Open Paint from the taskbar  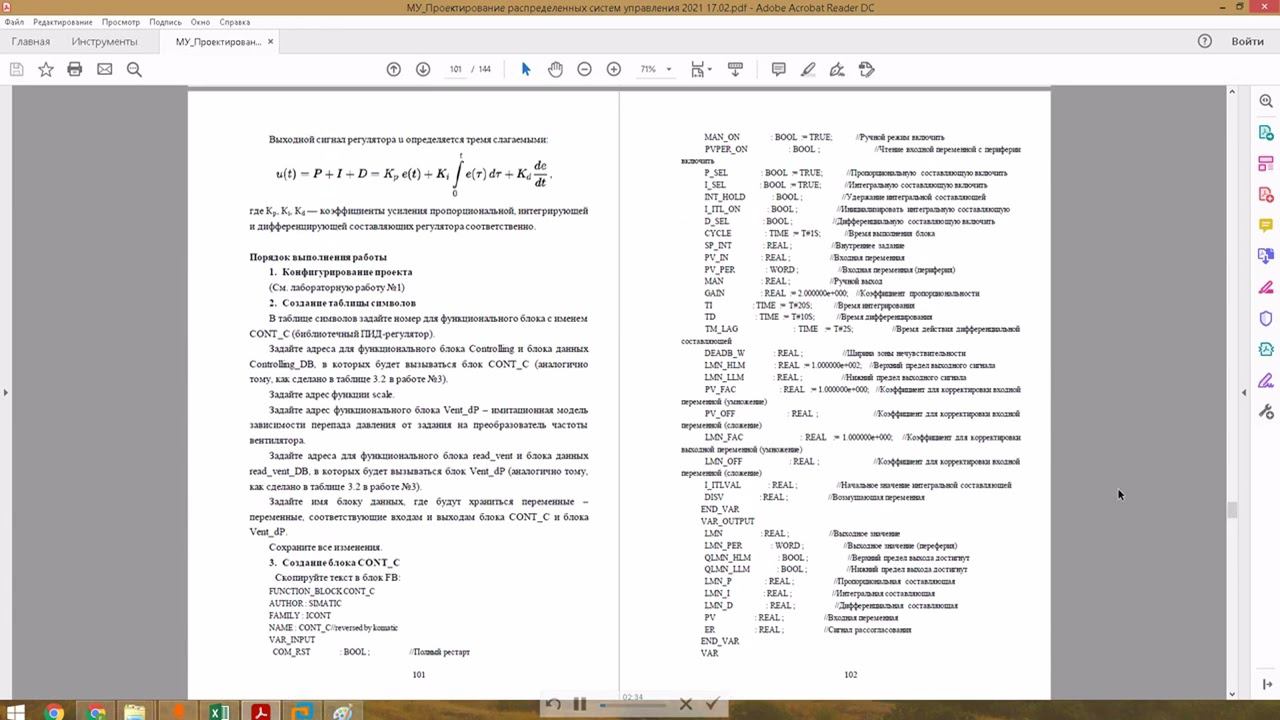(342, 712)
